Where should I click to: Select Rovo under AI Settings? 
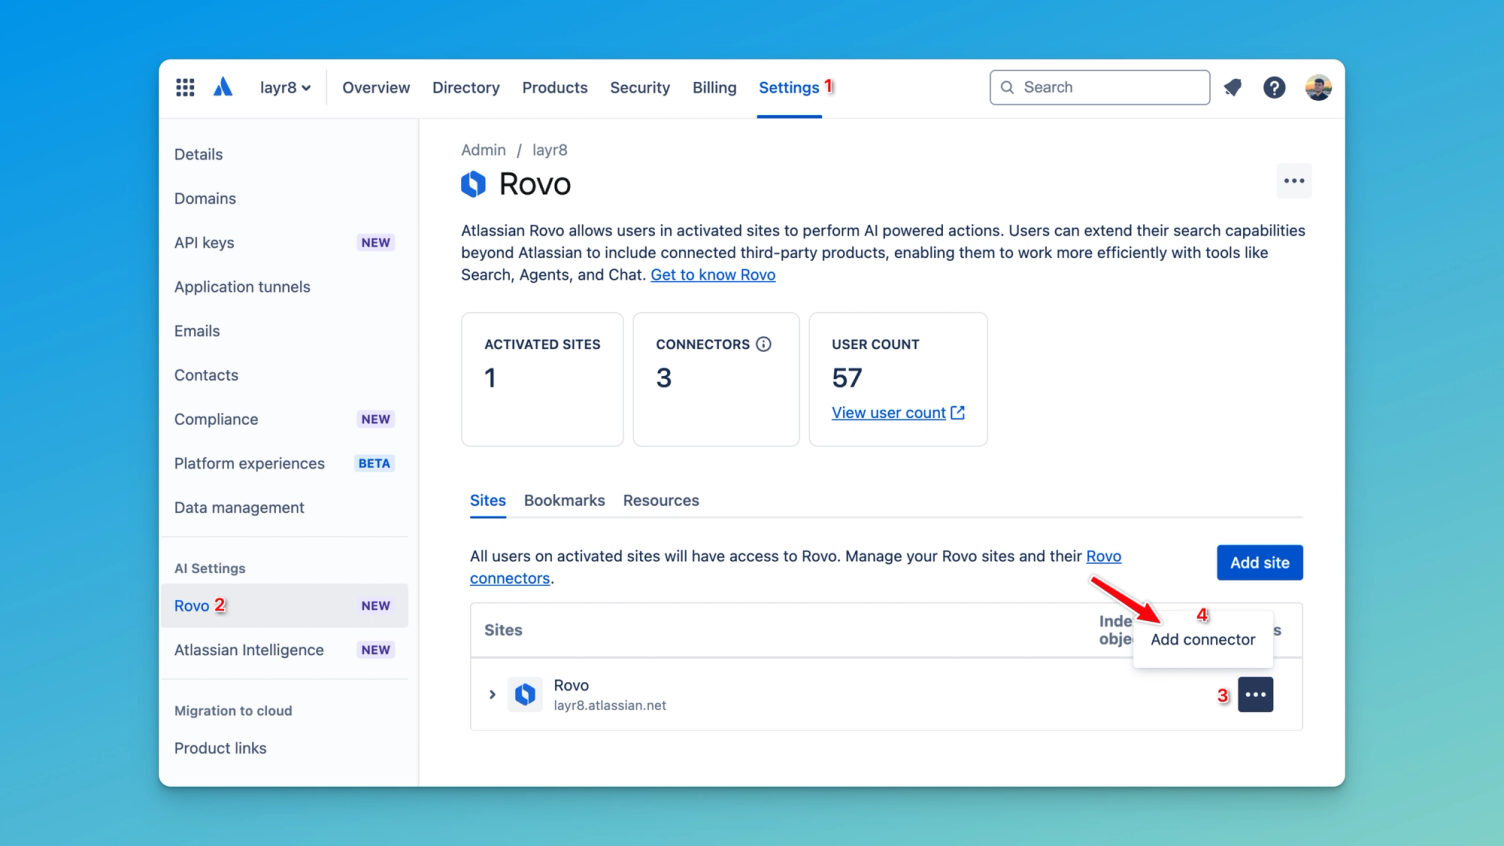coord(284,606)
